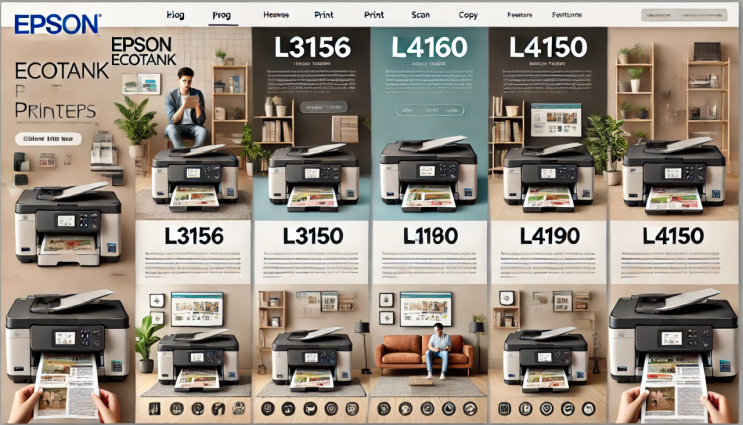743x425 pixels.
Task: Open the L1180 model heading
Action: coord(430,235)
